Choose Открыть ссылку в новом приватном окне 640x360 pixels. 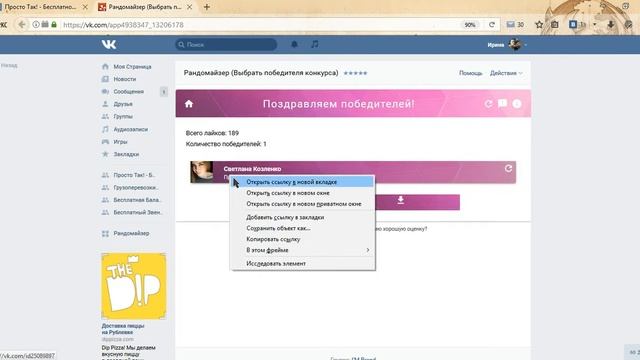click(302, 204)
